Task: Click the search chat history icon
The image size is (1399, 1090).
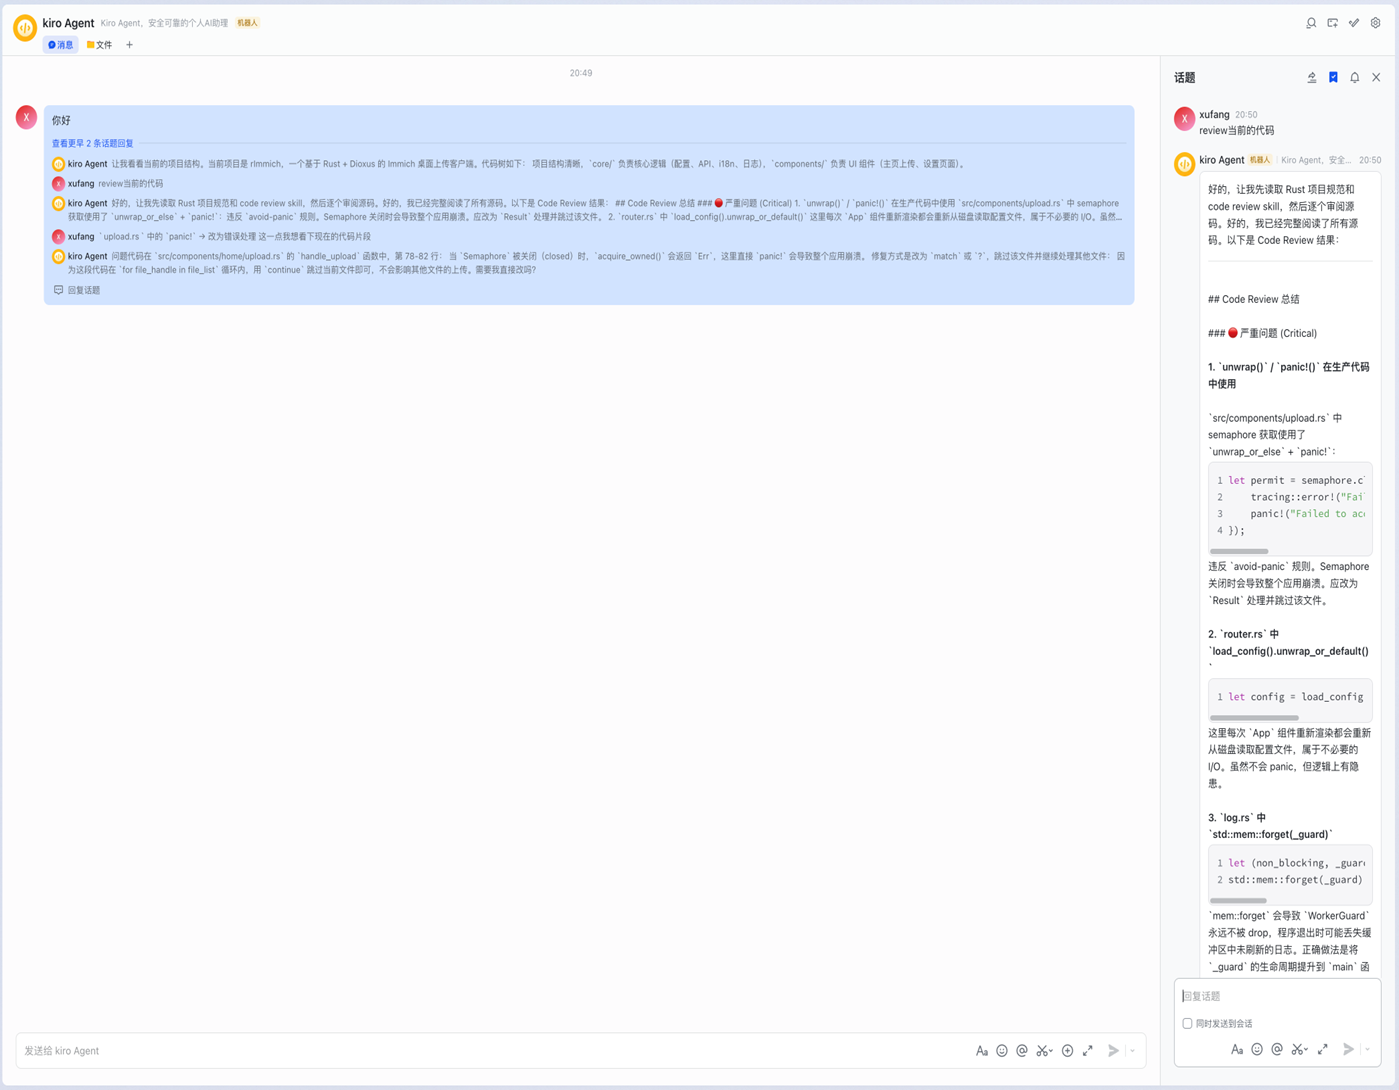Action: [1311, 23]
